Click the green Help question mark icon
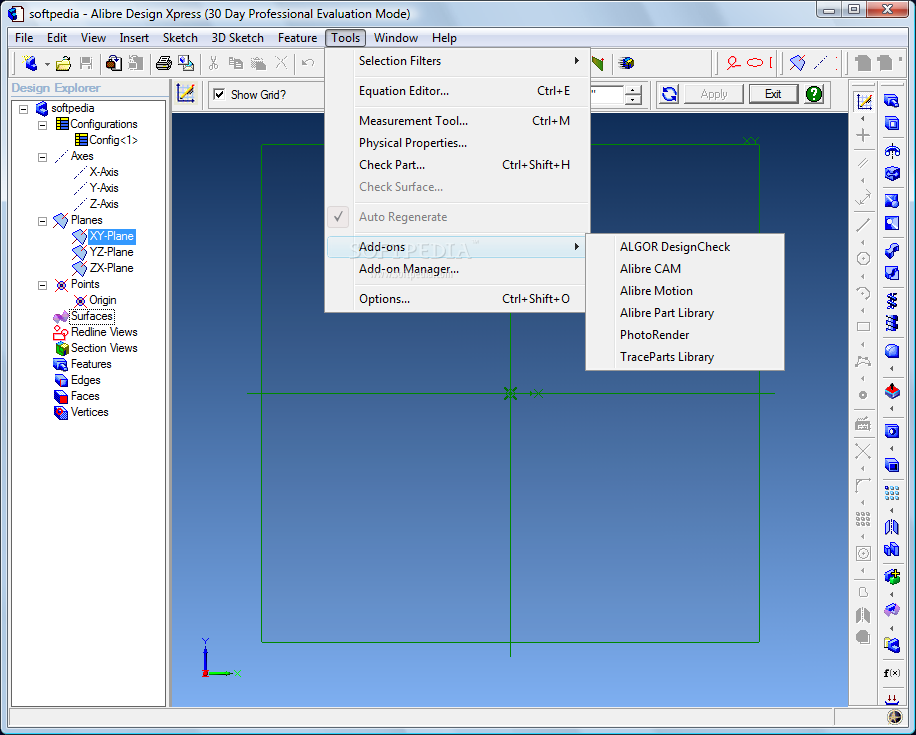Viewport: 916px width, 735px height. [814, 93]
